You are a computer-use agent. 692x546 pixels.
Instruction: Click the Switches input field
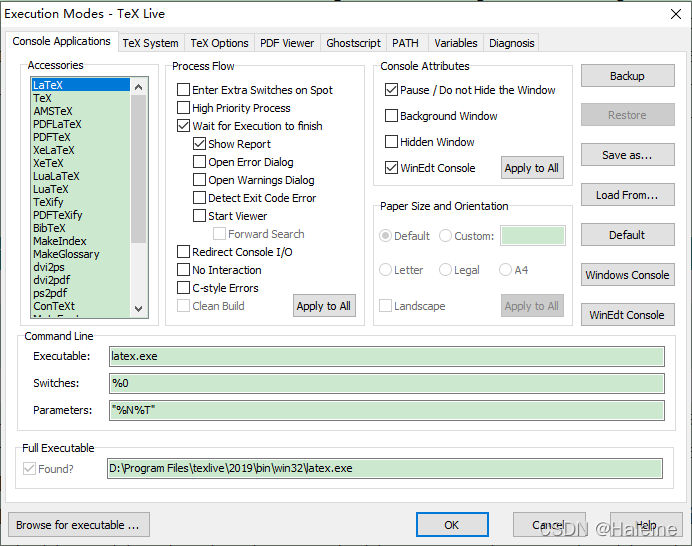[x=387, y=383]
